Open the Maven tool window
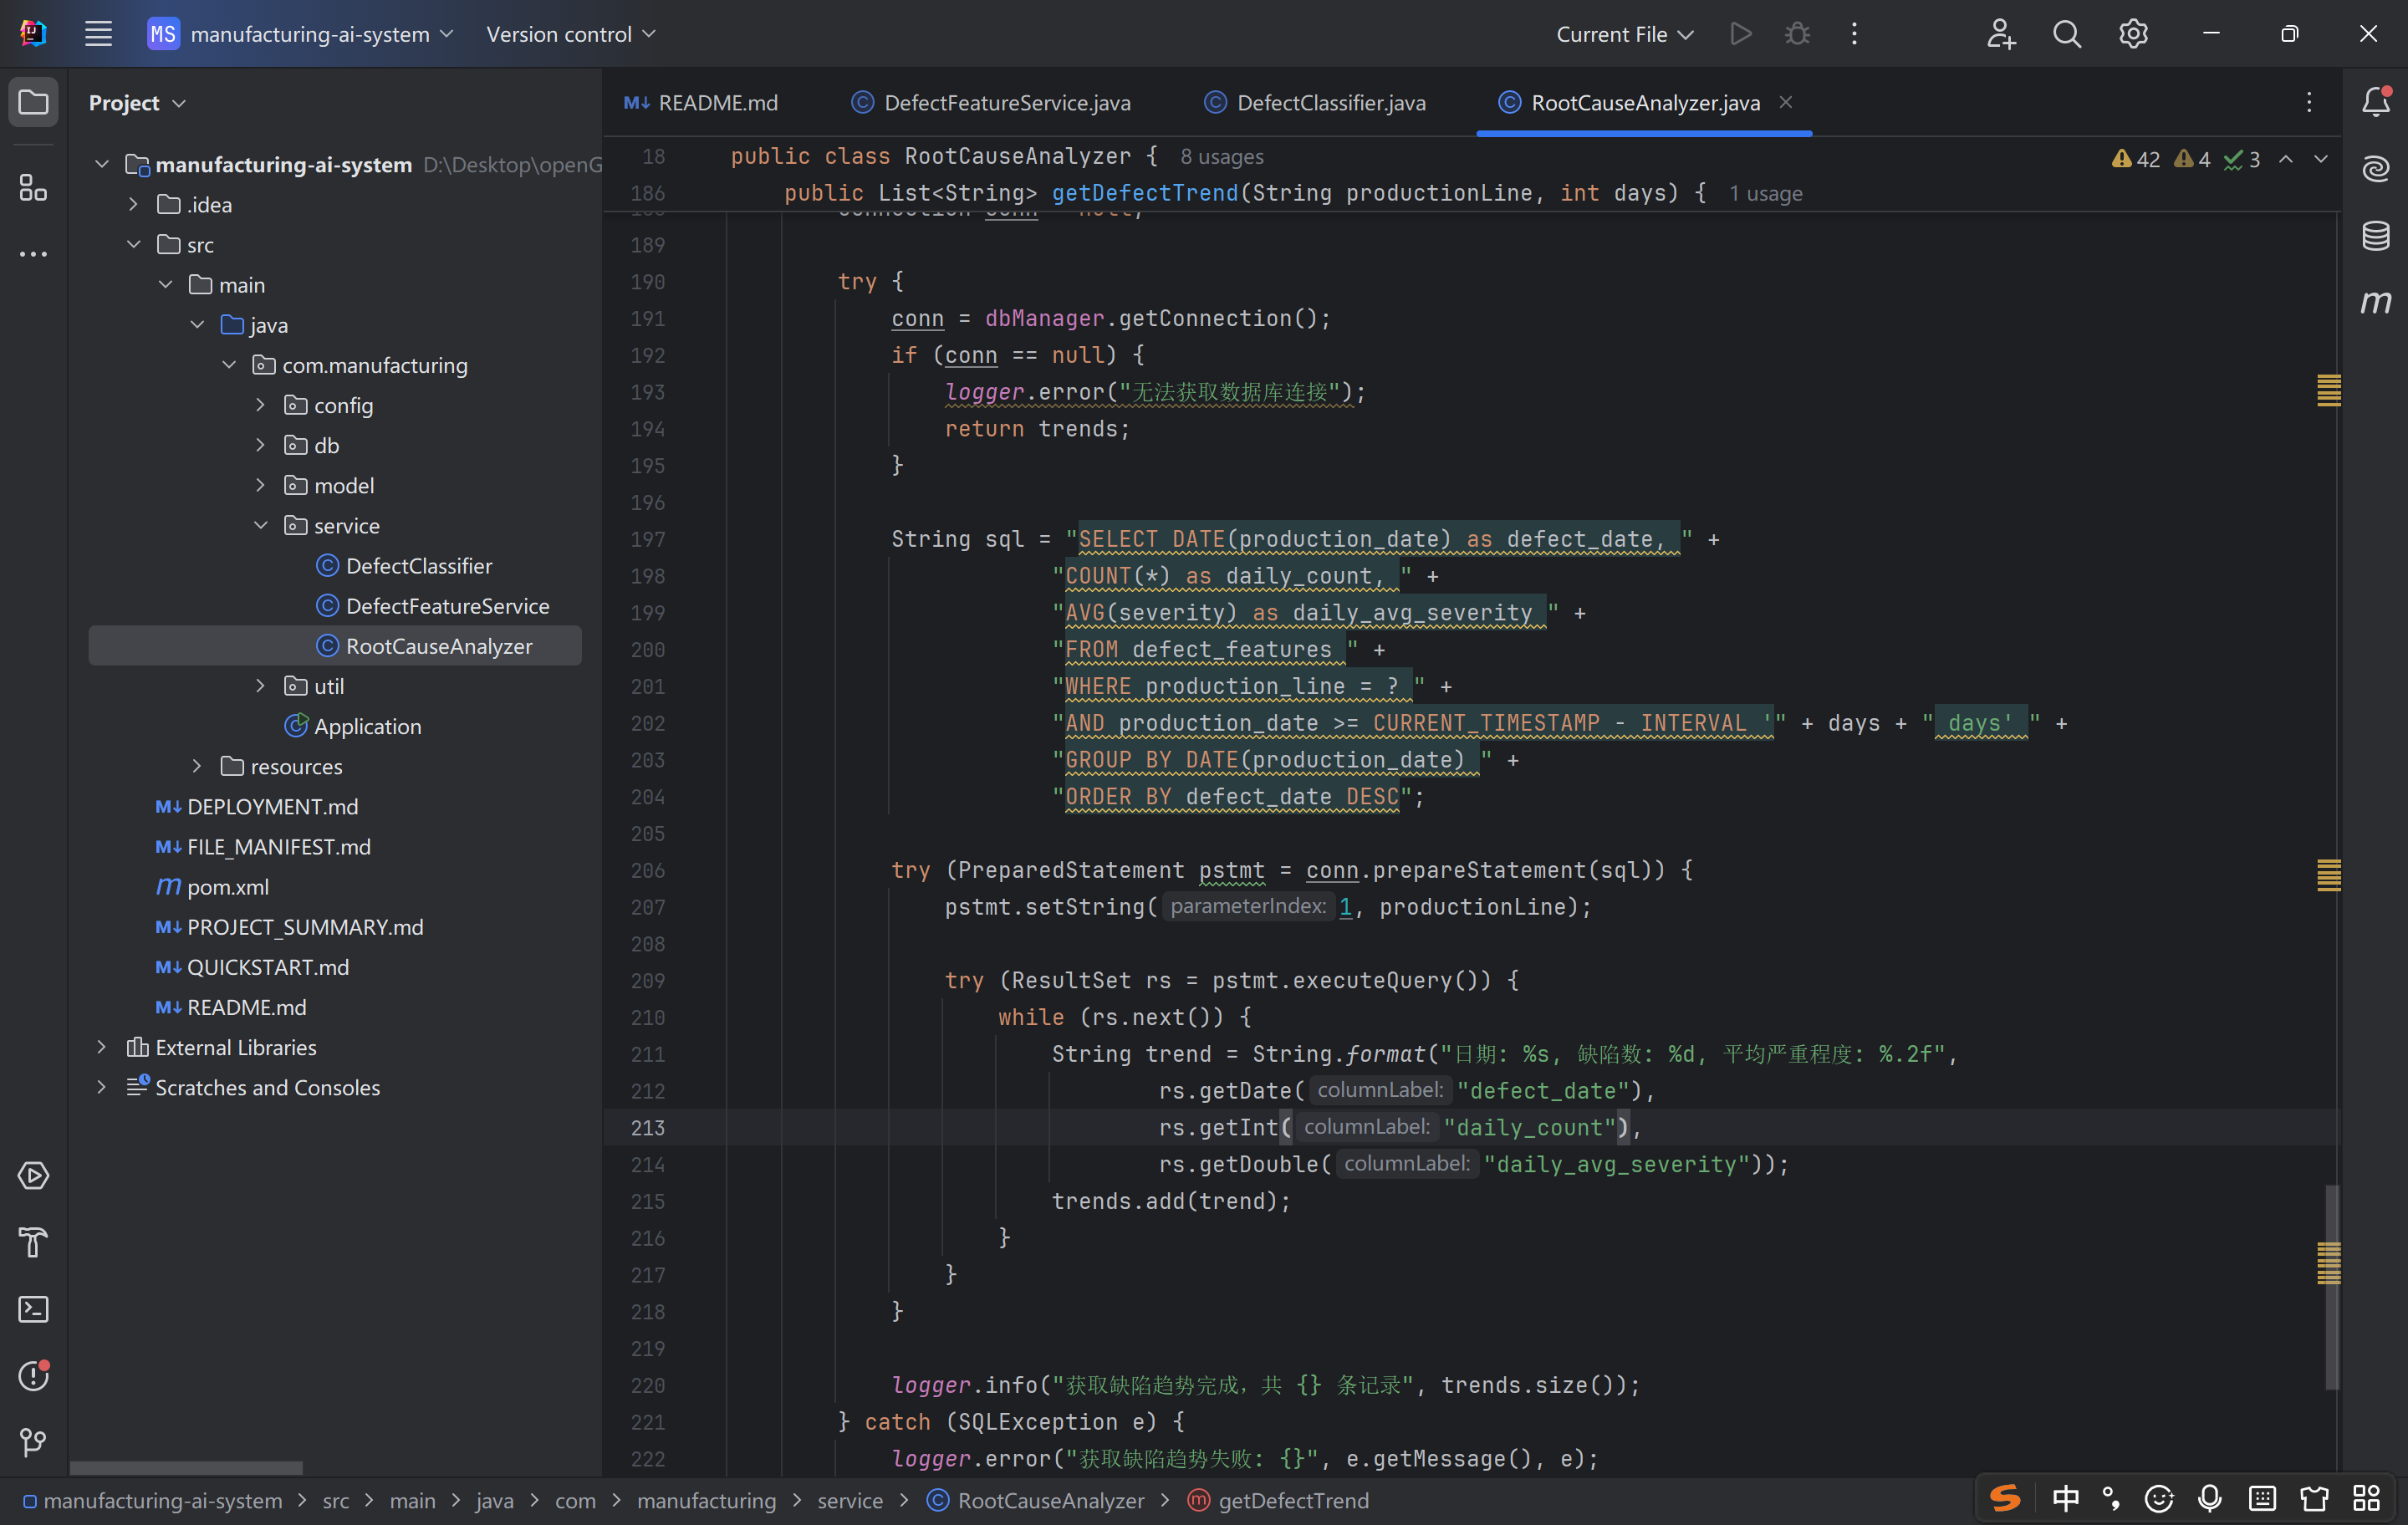This screenshot has height=1525, width=2408. click(x=2375, y=302)
